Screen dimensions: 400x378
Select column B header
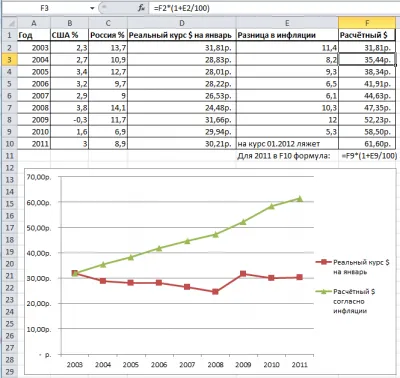click(x=69, y=23)
